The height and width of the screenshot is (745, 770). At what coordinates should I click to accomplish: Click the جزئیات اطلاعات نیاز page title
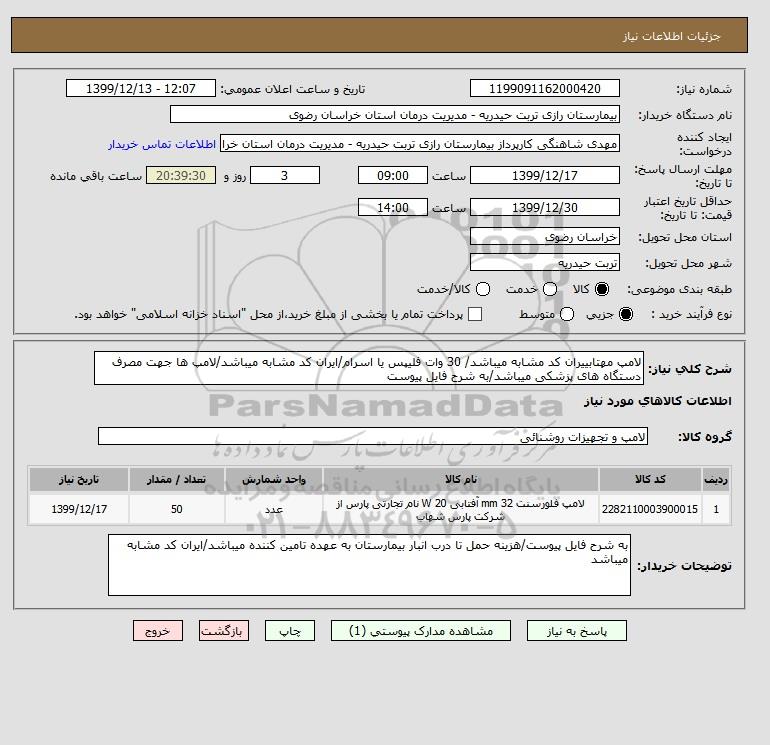(671, 36)
